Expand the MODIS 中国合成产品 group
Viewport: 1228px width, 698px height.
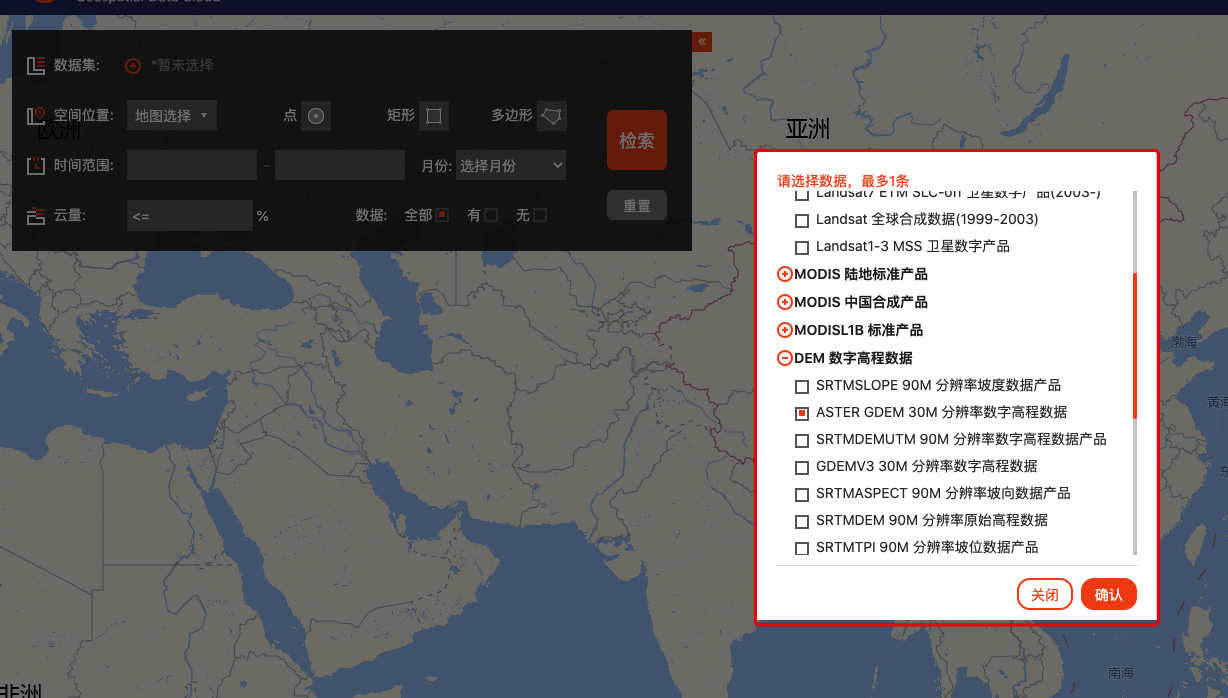(x=785, y=302)
